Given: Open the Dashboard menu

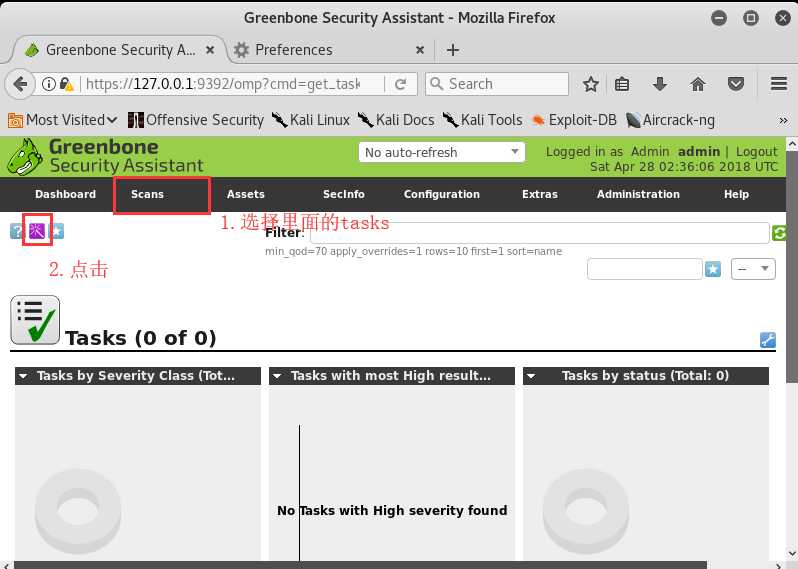Looking at the screenshot, I should [x=65, y=194].
